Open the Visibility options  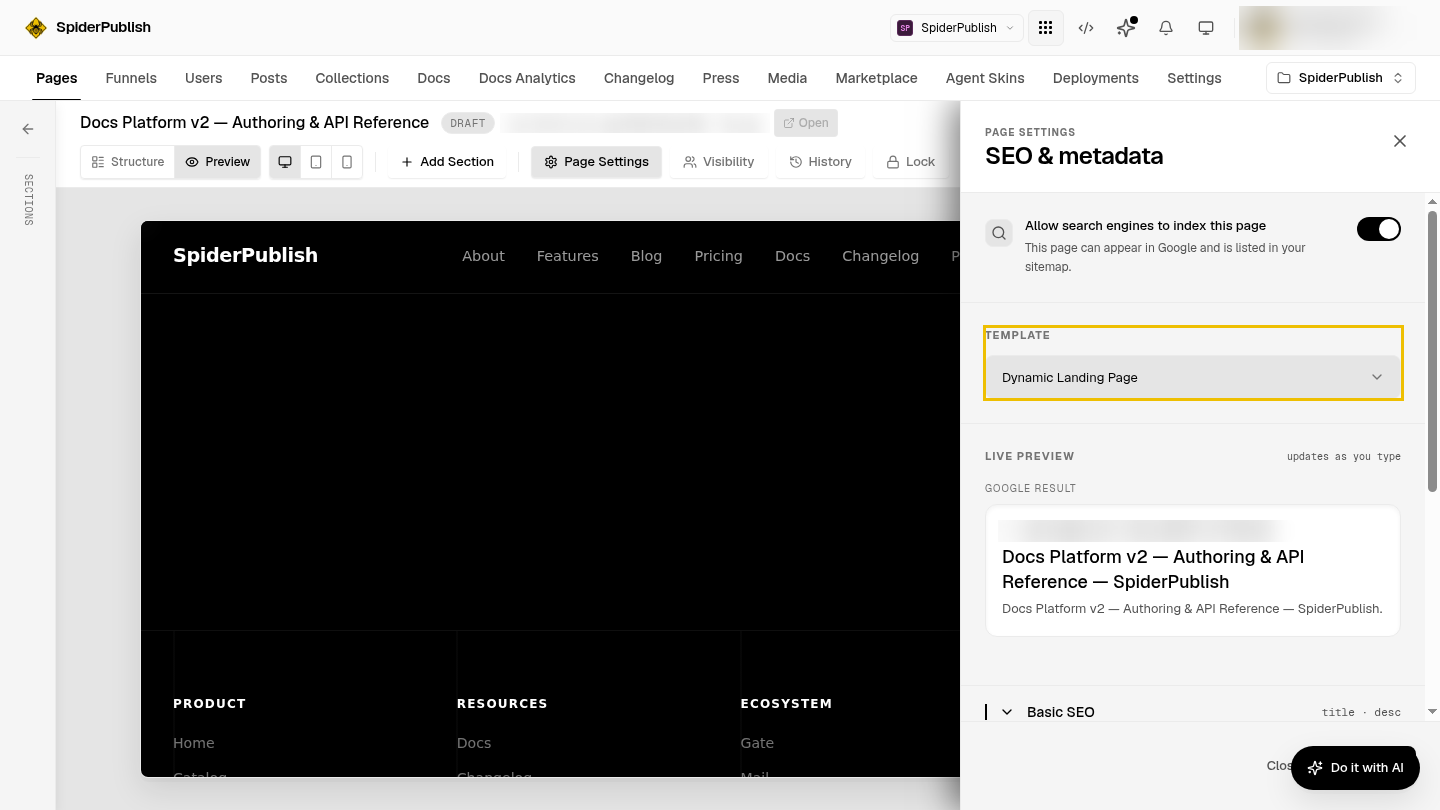tap(719, 162)
